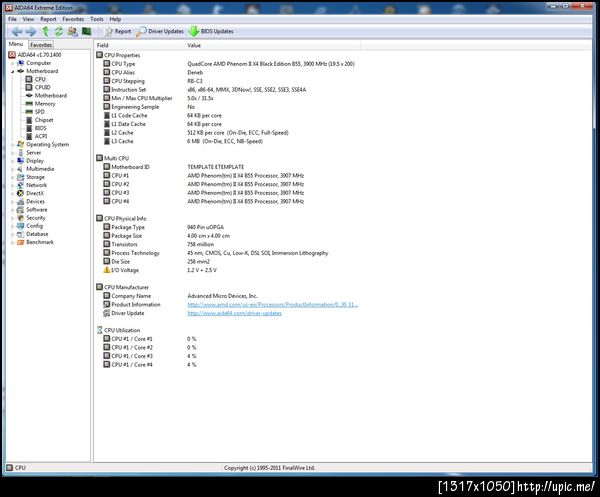The height and width of the screenshot is (497, 600).
Task: Select the CPU #1 / Core #3 row
Action: [150, 356]
